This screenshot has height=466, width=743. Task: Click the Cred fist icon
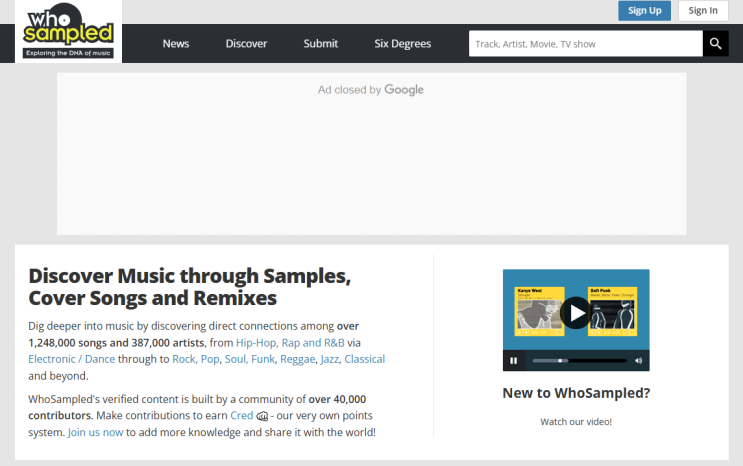pos(262,416)
